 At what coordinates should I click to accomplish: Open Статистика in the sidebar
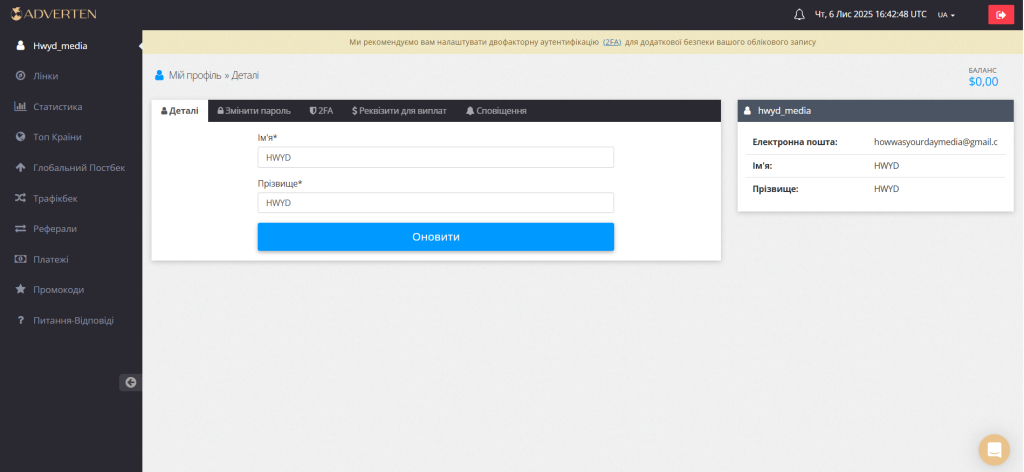pos(58,107)
